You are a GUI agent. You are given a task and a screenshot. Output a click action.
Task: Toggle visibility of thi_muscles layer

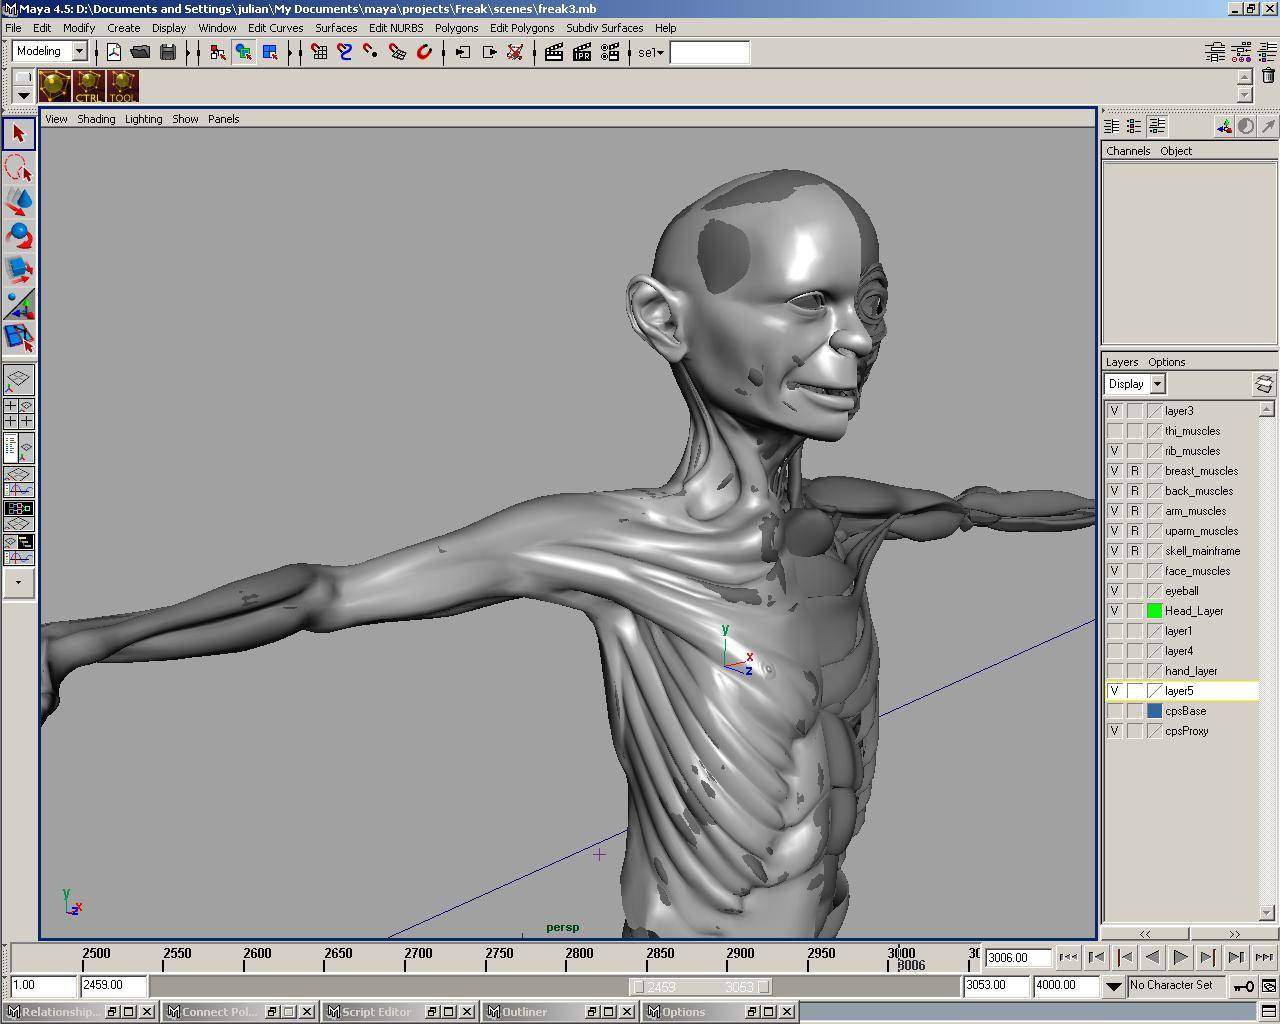[1114, 431]
